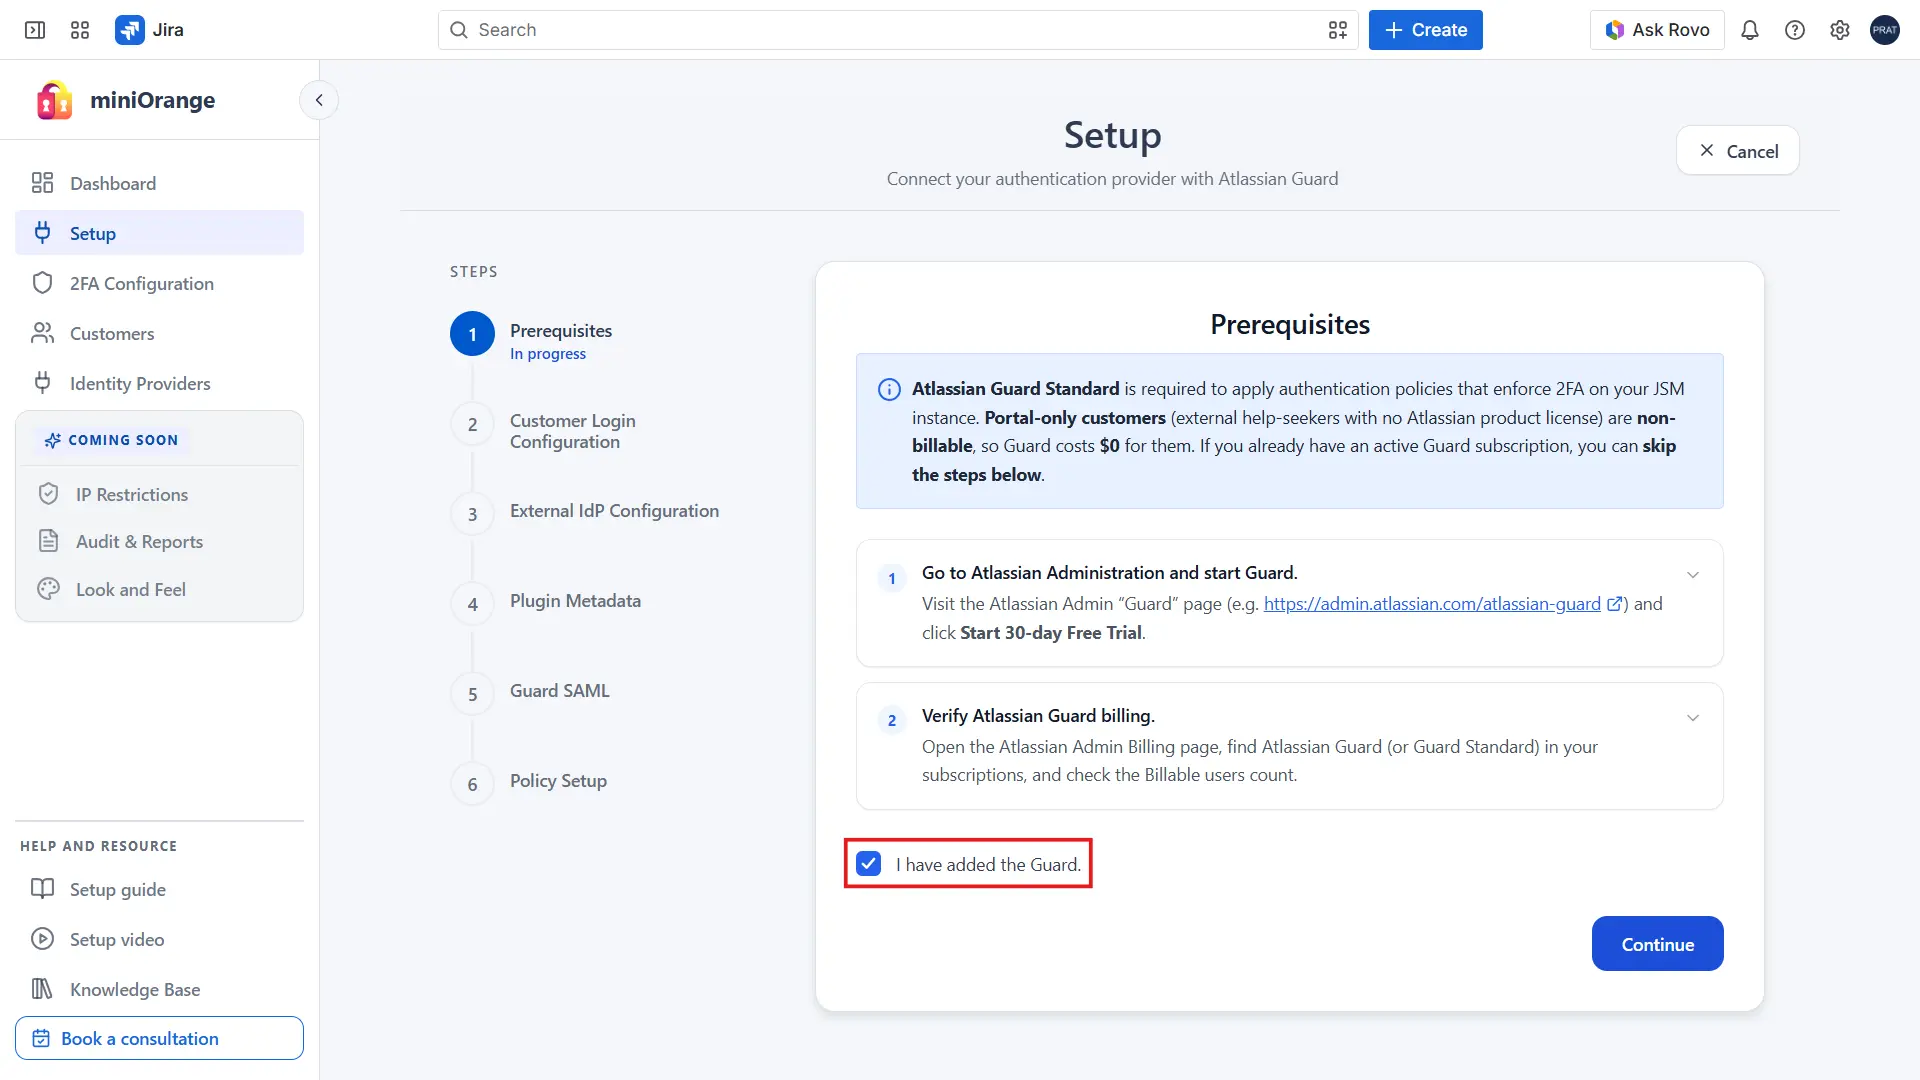1920x1080 pixels.
Task: Click the calendar icon in Book a consultation
Action: coord(41,1038)
